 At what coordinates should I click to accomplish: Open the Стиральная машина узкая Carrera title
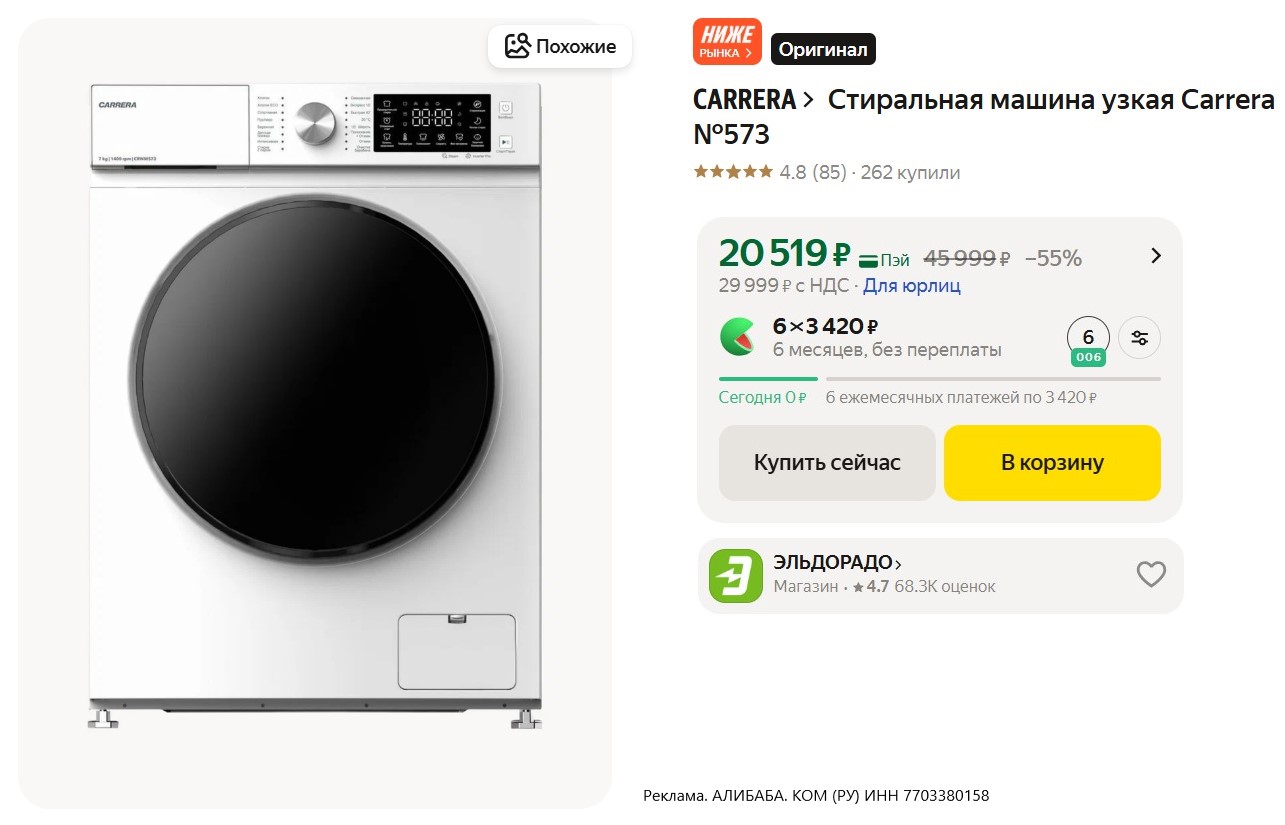(x=1051, y=100)
